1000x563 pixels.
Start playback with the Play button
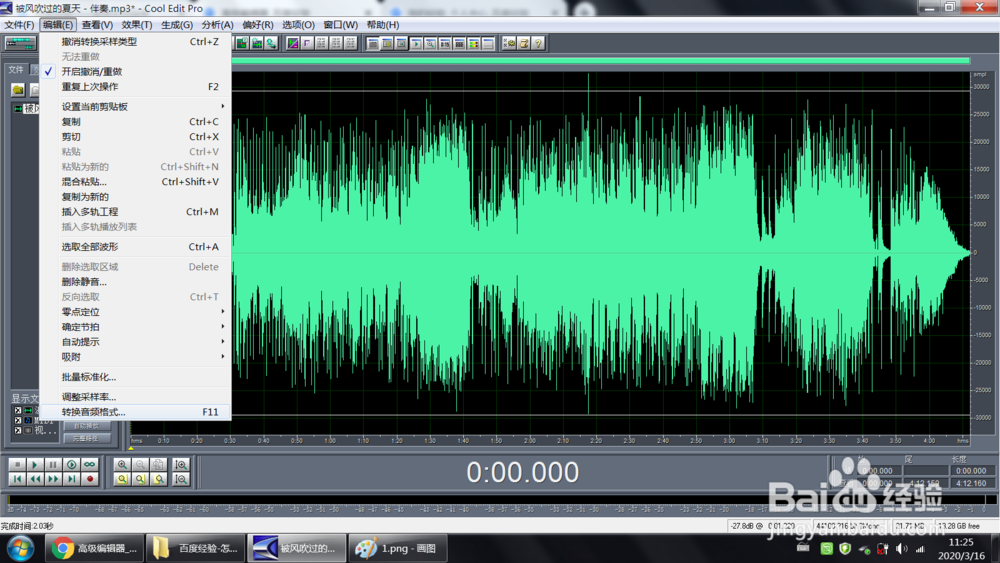pyautogui.click(x=35, y=465)
